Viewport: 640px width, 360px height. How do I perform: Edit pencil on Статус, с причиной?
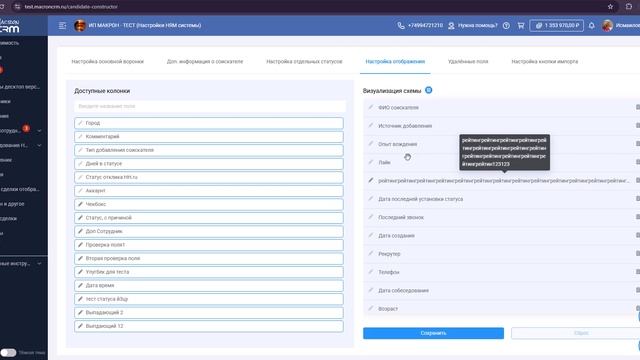pos(80,218)
